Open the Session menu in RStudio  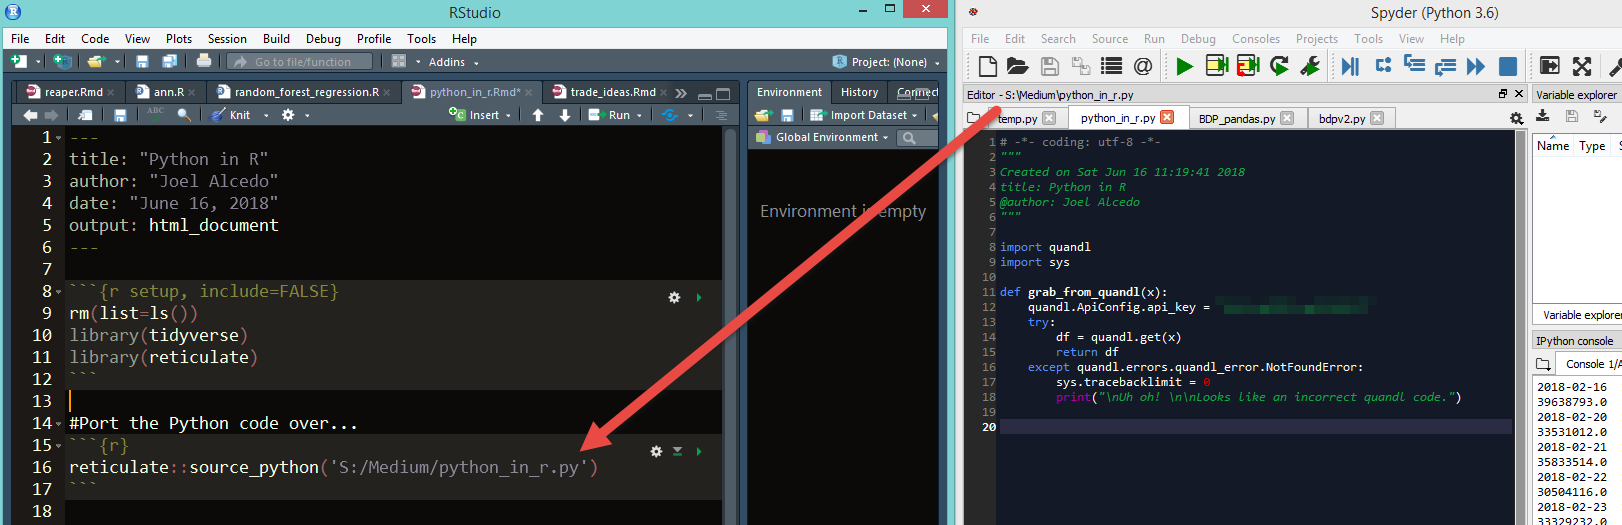227,39
